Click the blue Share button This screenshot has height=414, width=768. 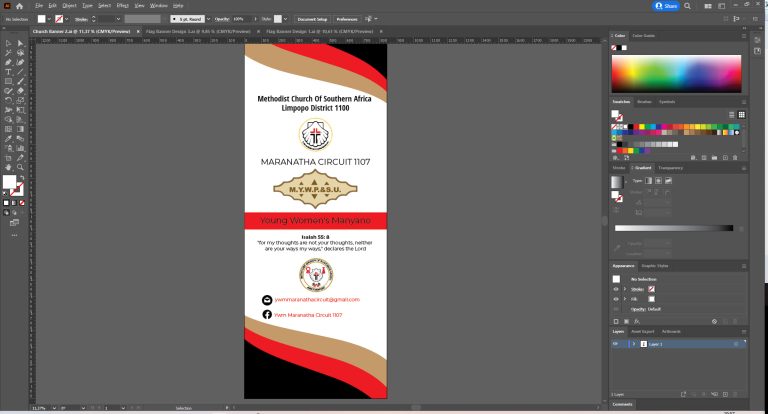point(666,6)
